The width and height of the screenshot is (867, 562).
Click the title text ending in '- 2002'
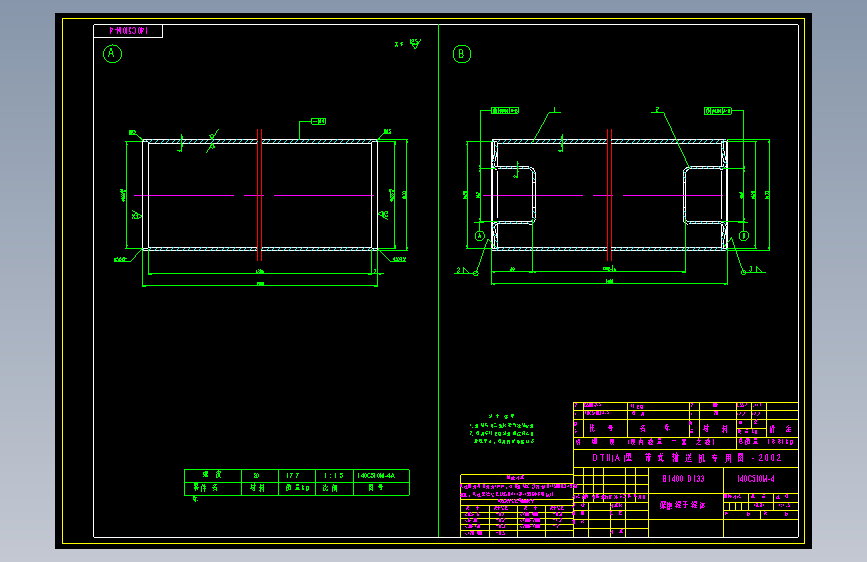pos(687,458)
